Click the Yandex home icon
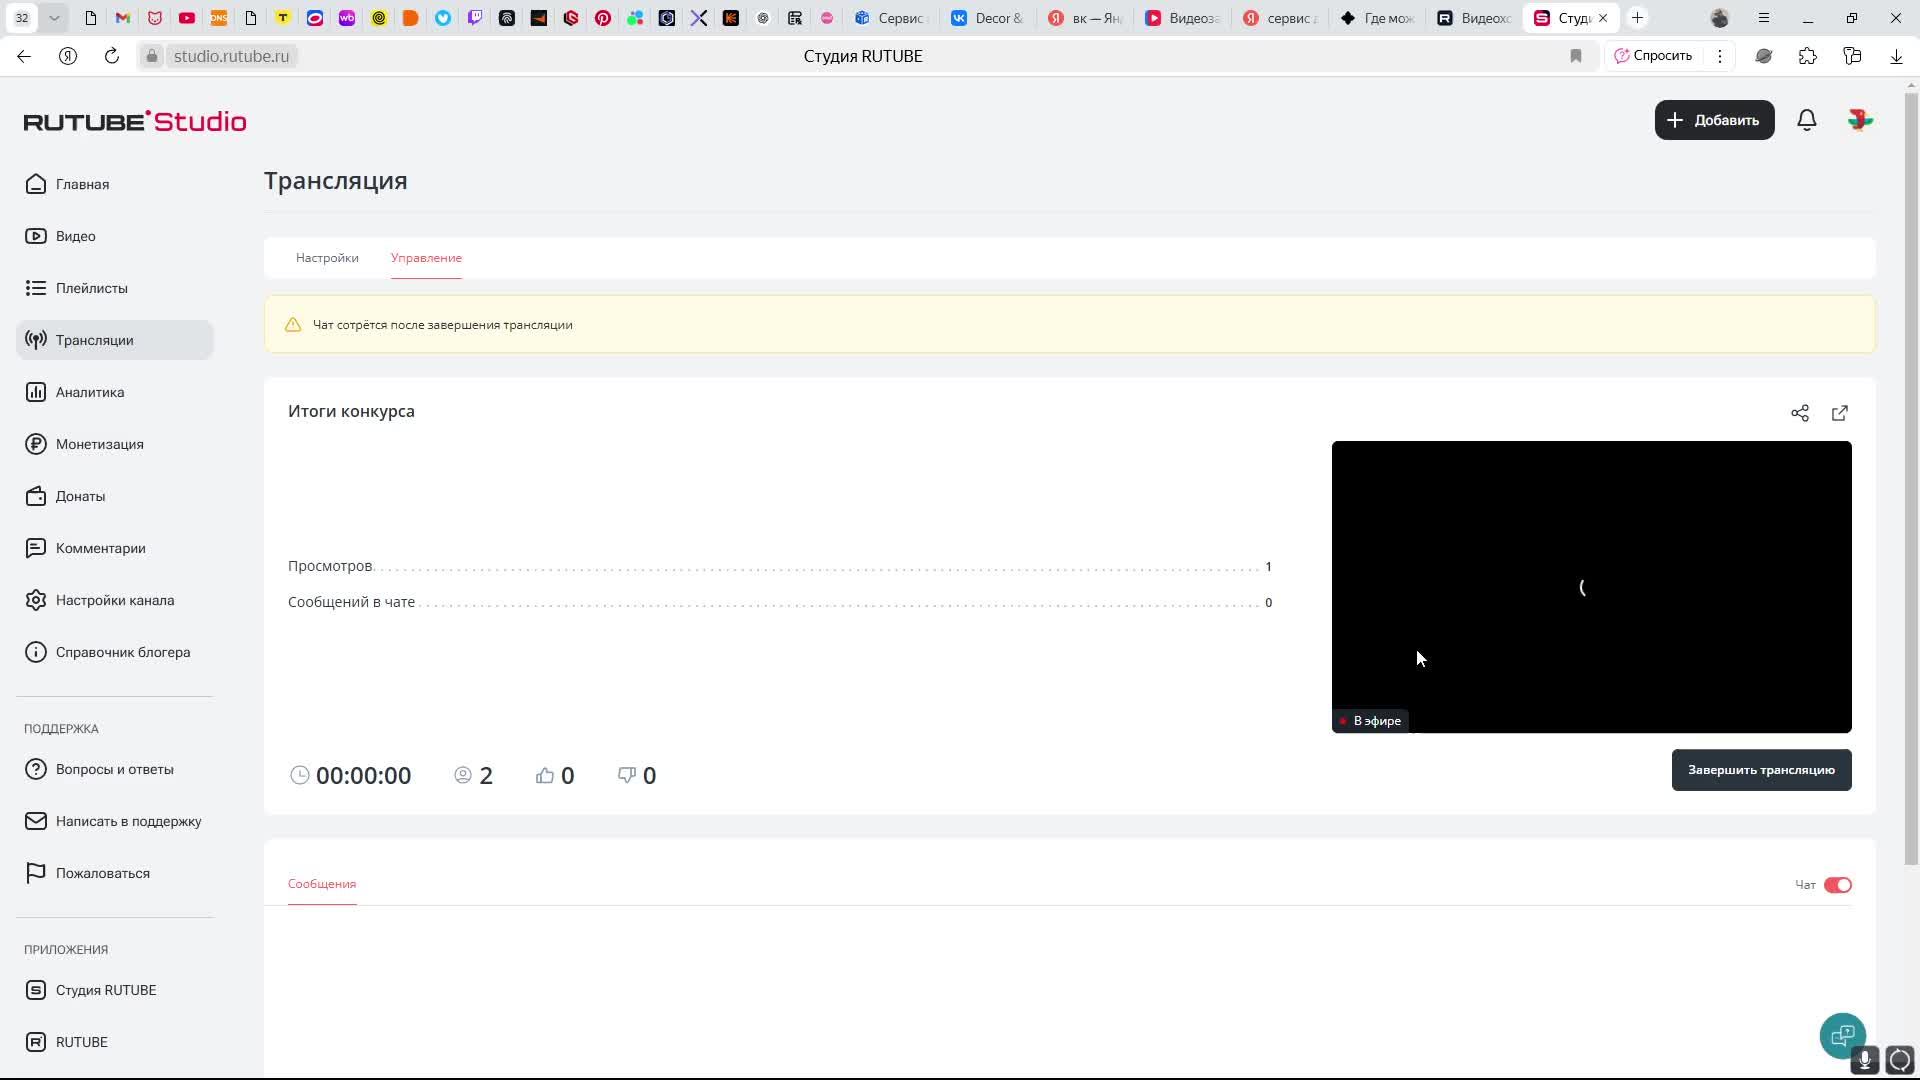 (x=68, y=56)
